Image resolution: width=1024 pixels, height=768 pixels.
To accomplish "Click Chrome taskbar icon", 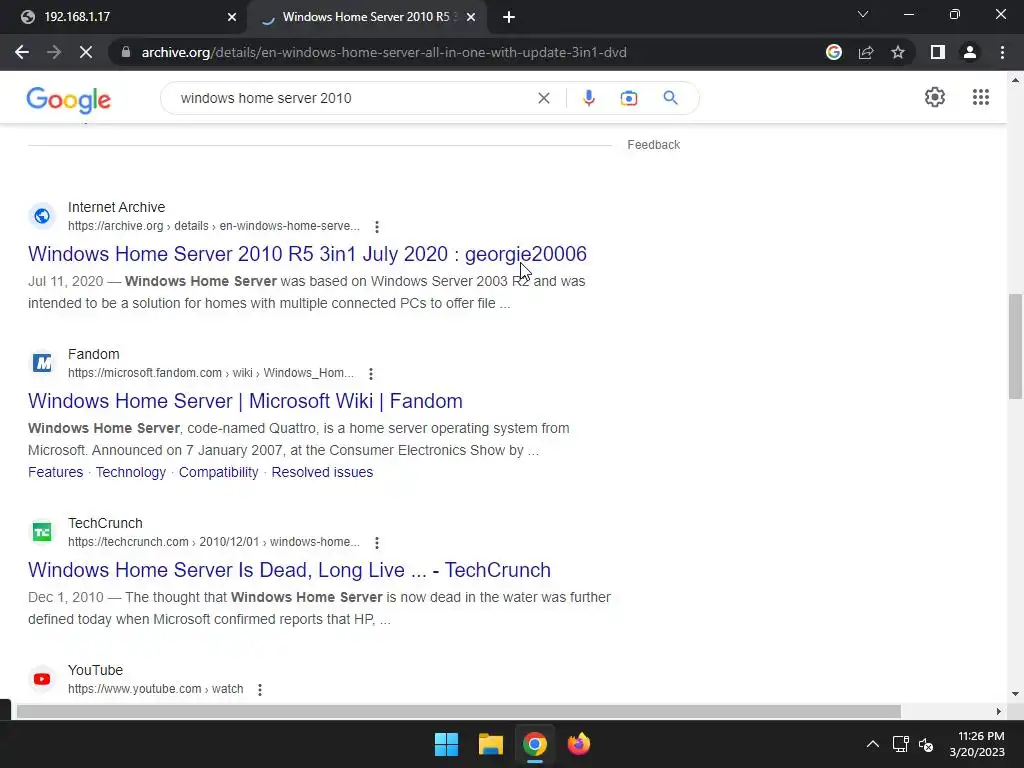I will 534,744.
